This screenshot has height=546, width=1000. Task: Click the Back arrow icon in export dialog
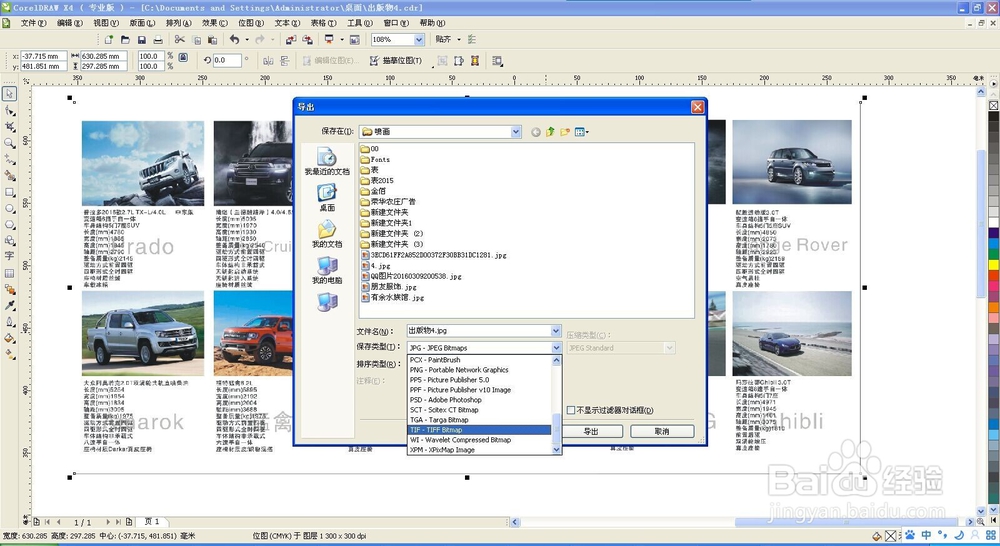(536, 132)
